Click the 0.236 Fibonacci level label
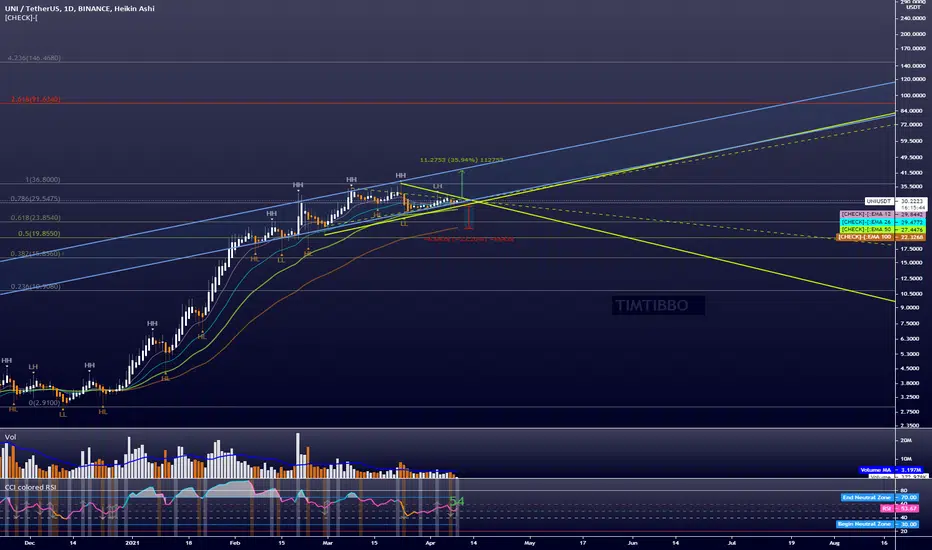Image resolution: width=932 pixels, height=550 pixels. [35, 287]
